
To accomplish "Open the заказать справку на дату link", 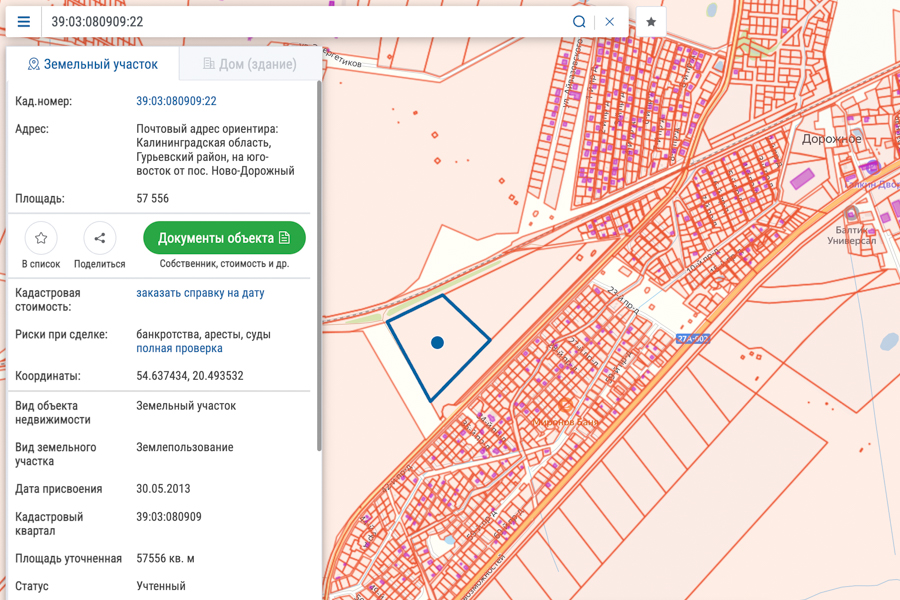I will point(200,293).
